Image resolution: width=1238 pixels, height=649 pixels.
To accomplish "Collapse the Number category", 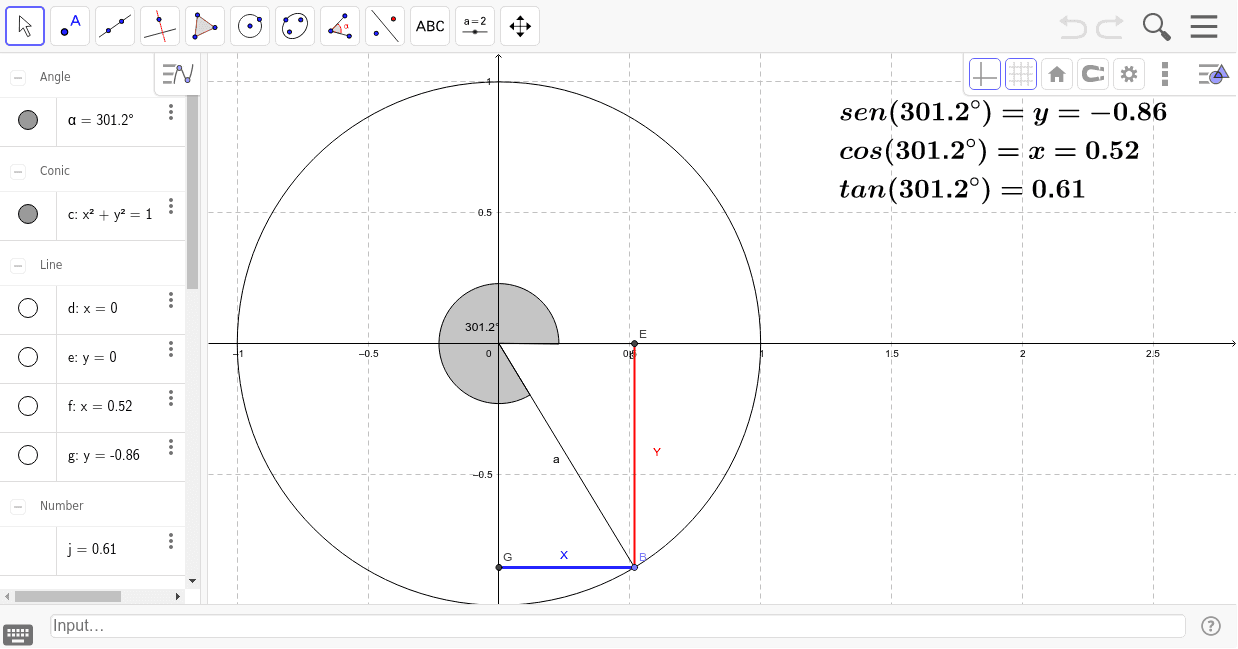I will click(18, 507).
